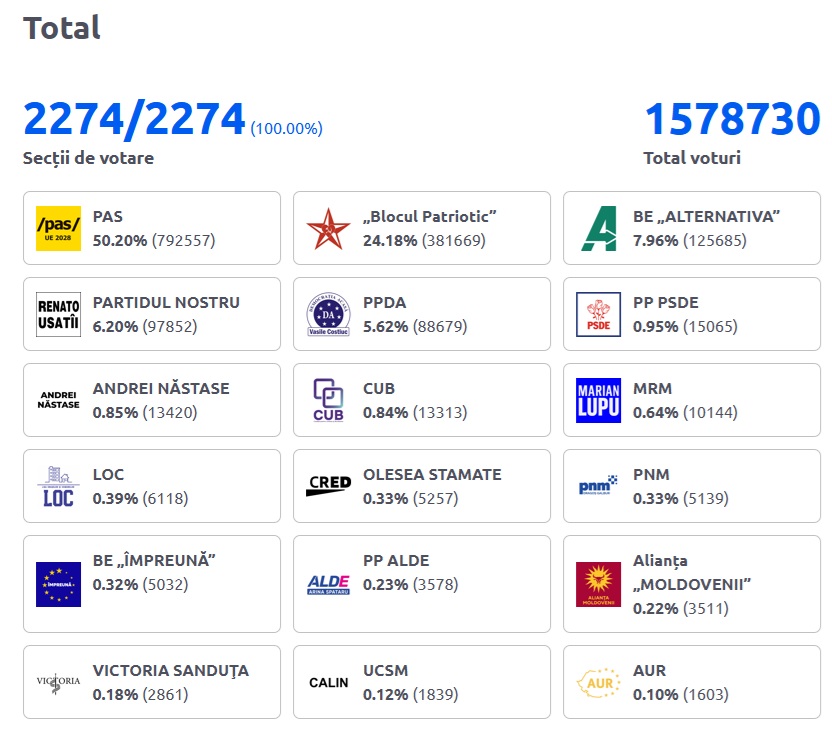
Task: Click the AUR gold logo
Action: point(598,682)
